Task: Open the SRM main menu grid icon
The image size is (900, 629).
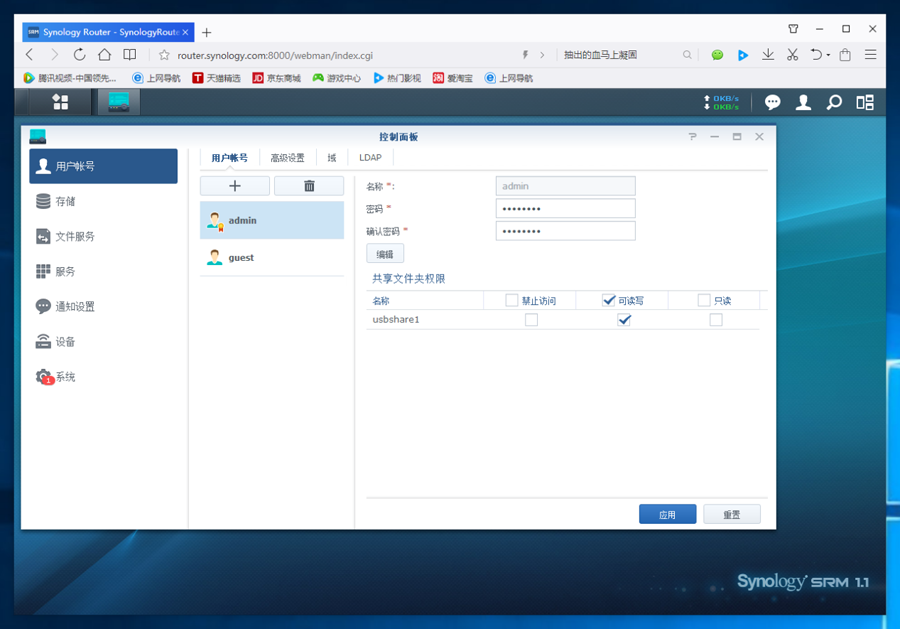Action: 61,102
